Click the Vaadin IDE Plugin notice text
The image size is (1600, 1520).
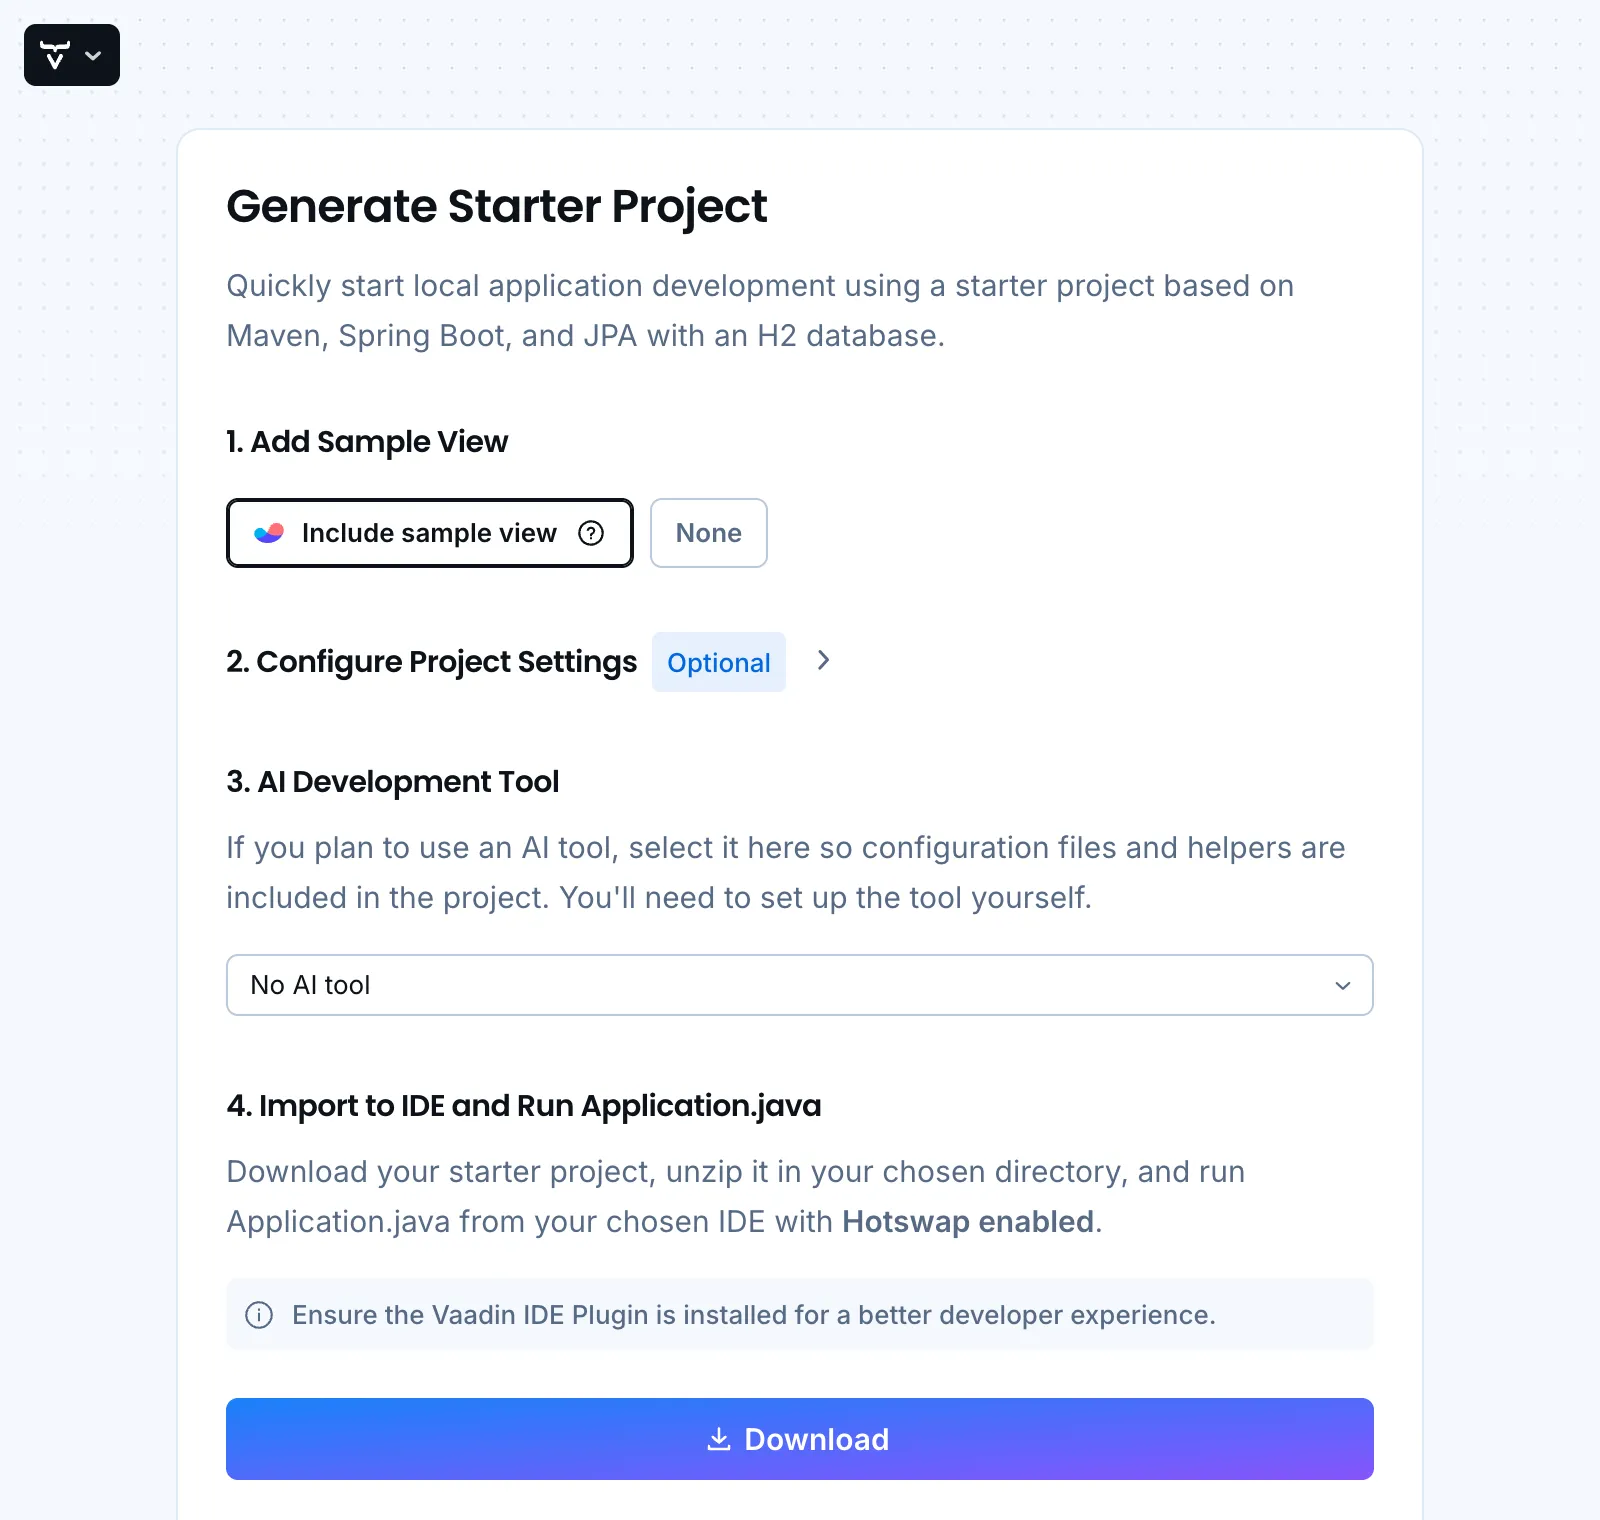(x=753, y=1314)
